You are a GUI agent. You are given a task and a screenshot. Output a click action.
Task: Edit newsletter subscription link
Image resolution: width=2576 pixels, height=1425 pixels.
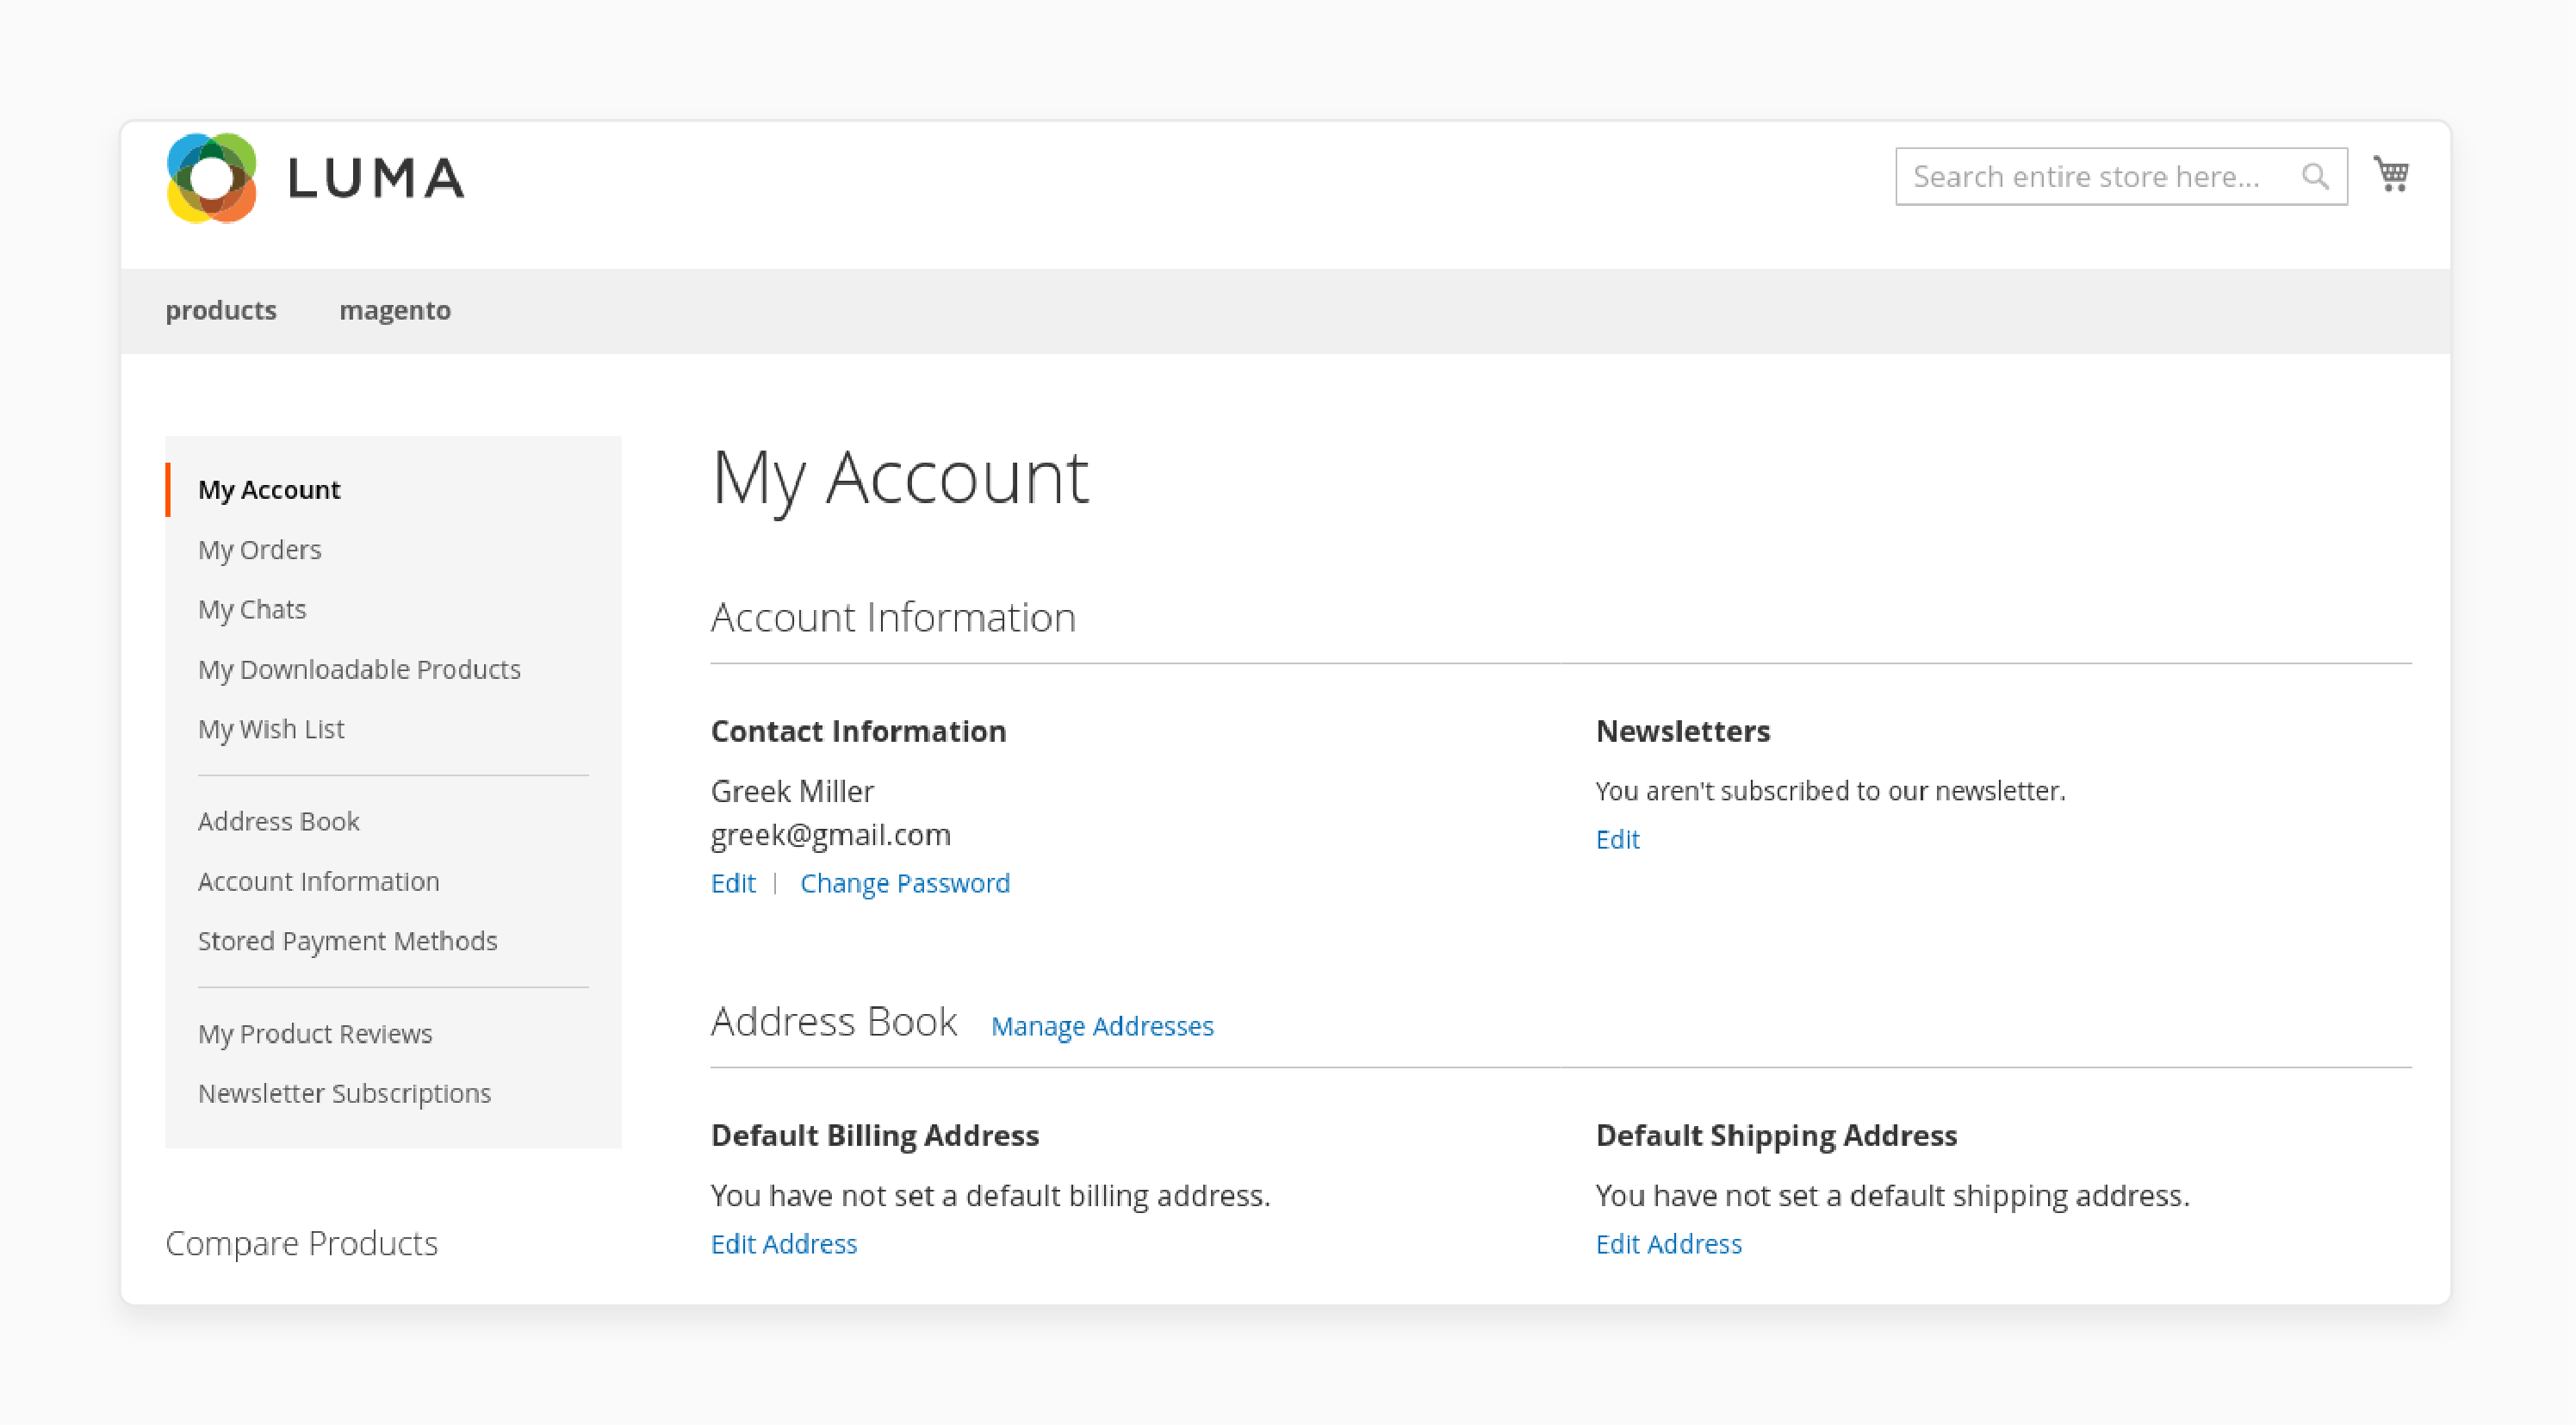[x=1617, y=839]
